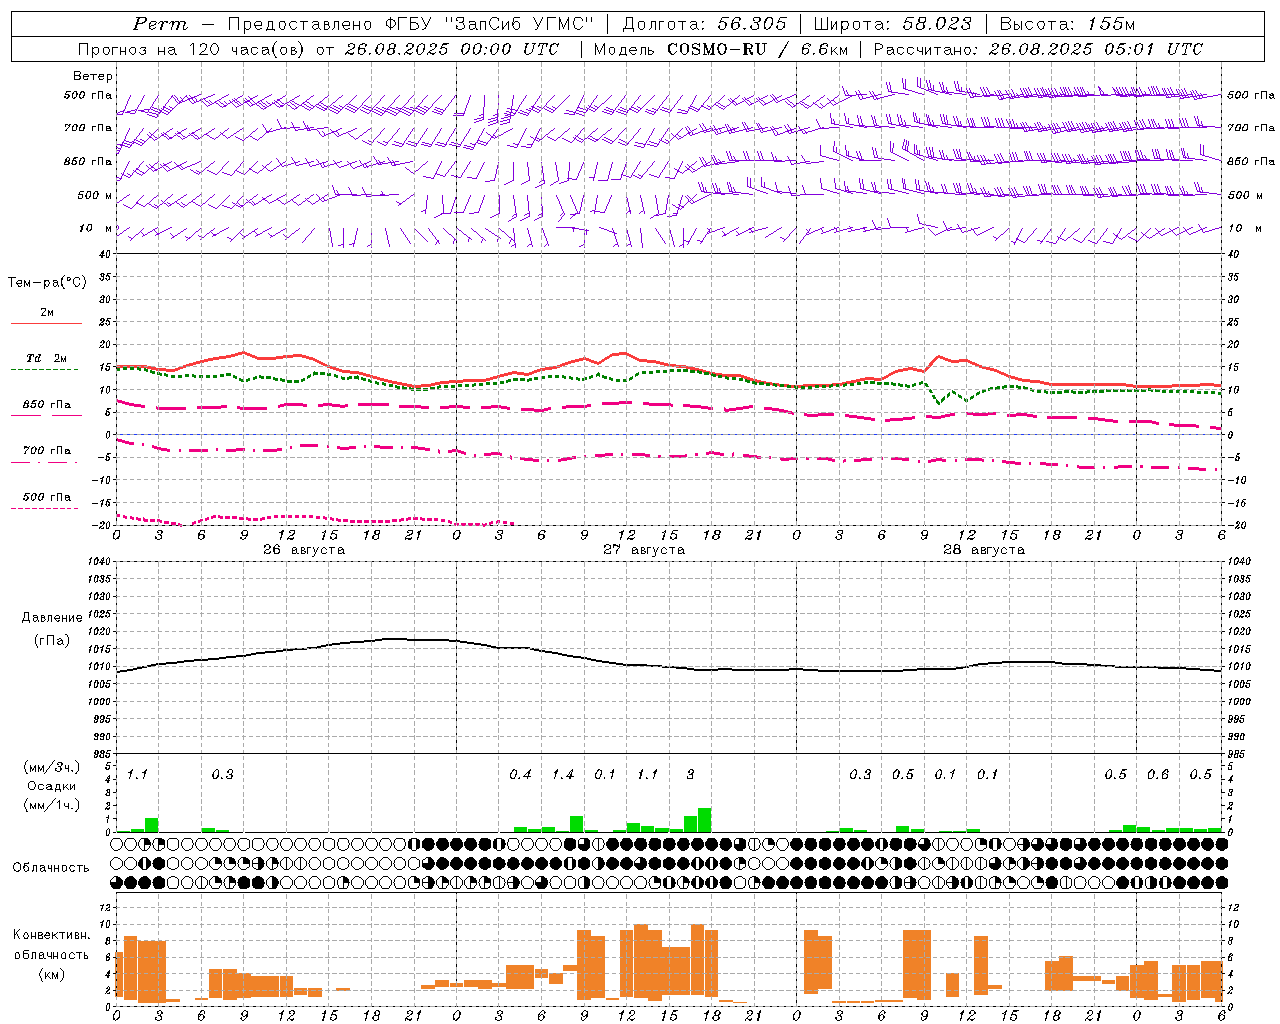Click the "Ветер" wind panel label
The height and width of the screenshot is (1024, 1280).
tap(93, 76)
